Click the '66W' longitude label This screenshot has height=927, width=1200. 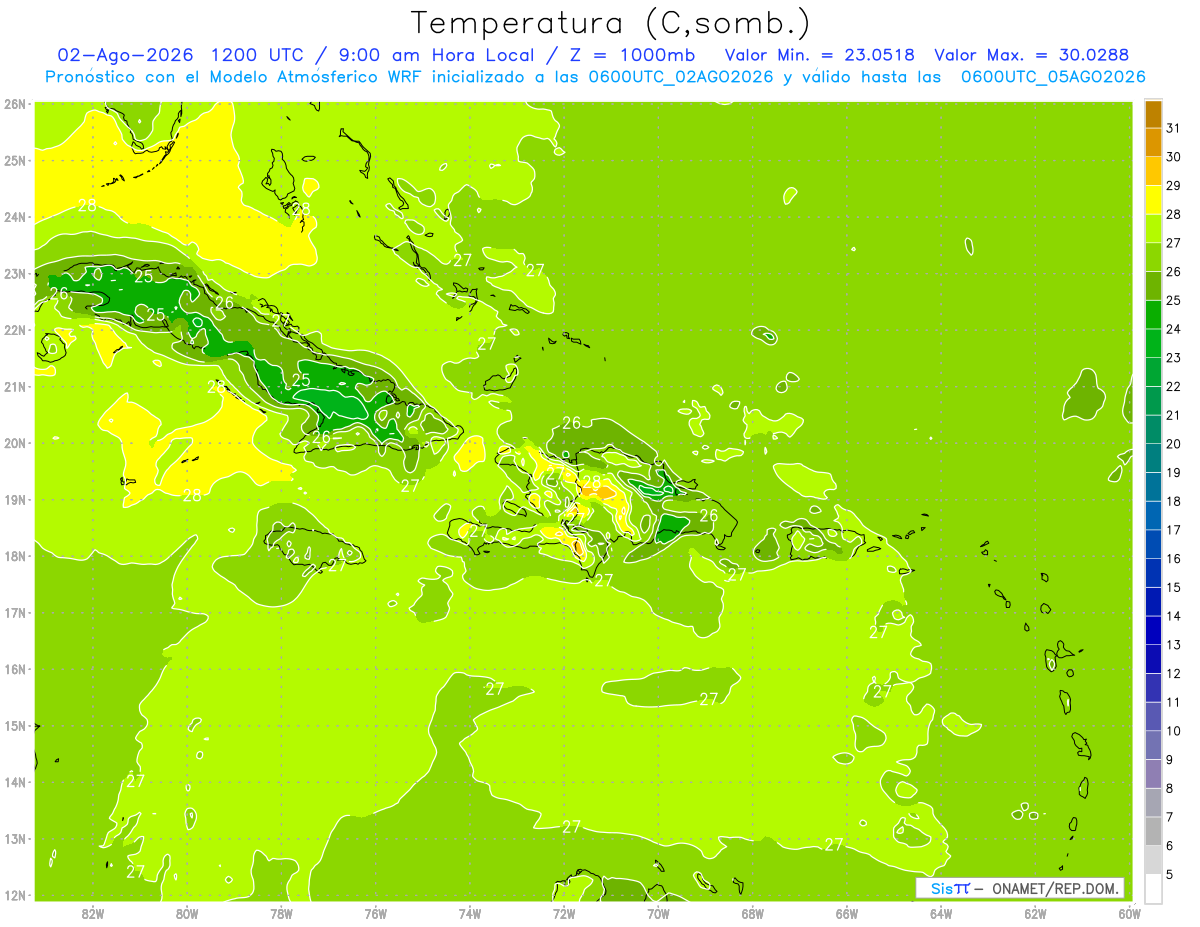pyautogui.click(x=847, y=913)
